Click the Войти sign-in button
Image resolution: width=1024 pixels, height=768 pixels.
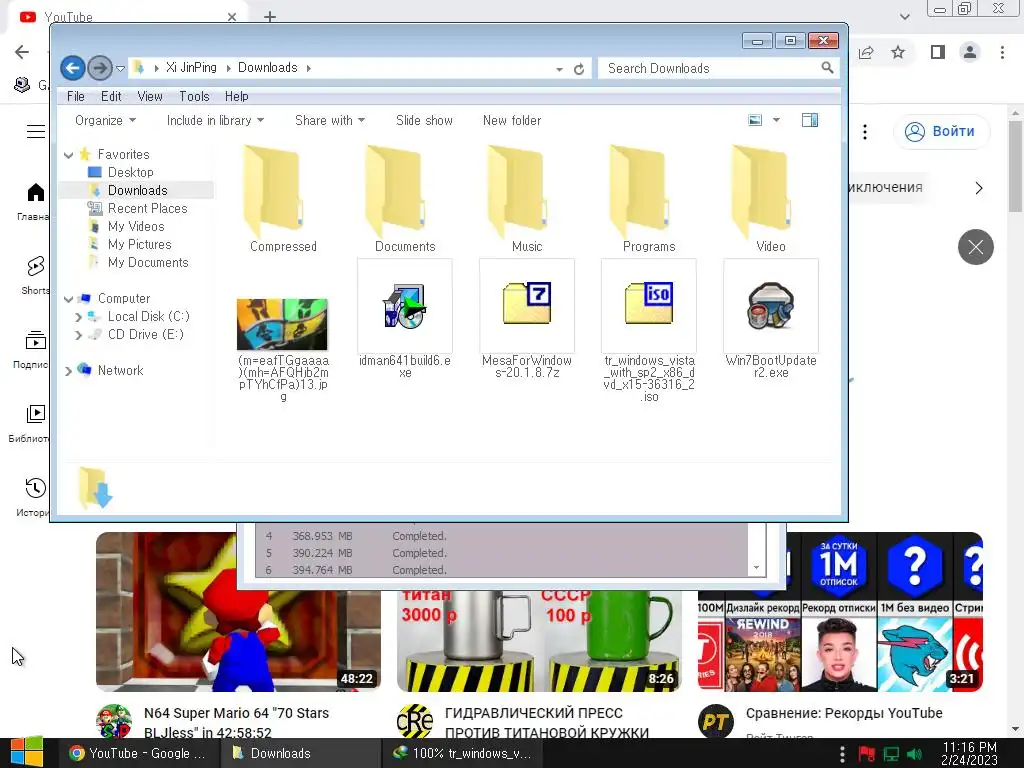pos(941,131)
